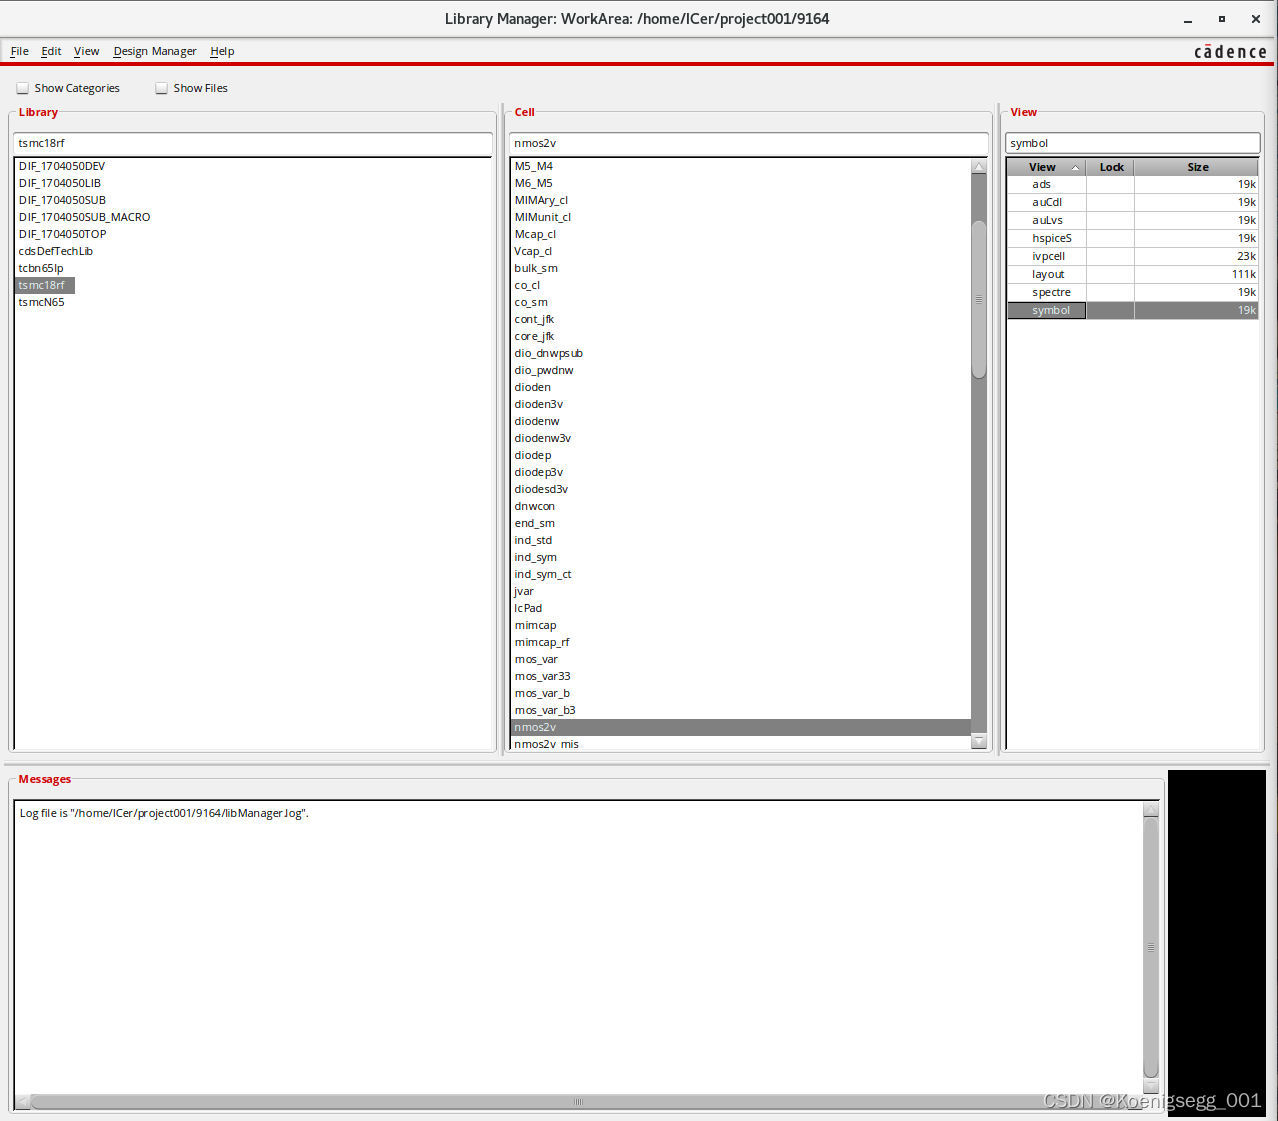Sort by the Size column header

[x=1197, y=167]
